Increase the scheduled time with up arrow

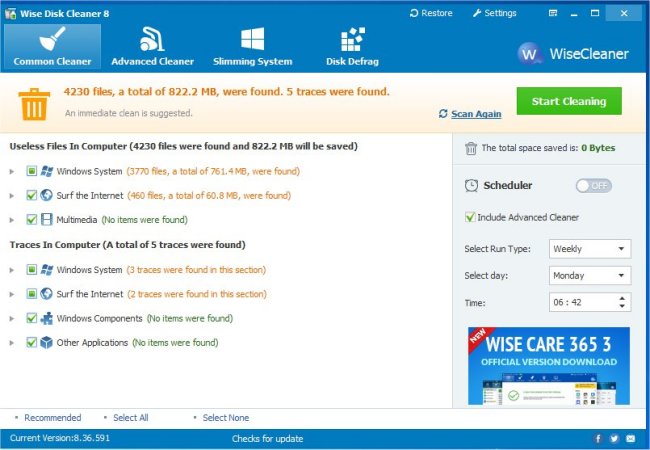pos(622,298)
